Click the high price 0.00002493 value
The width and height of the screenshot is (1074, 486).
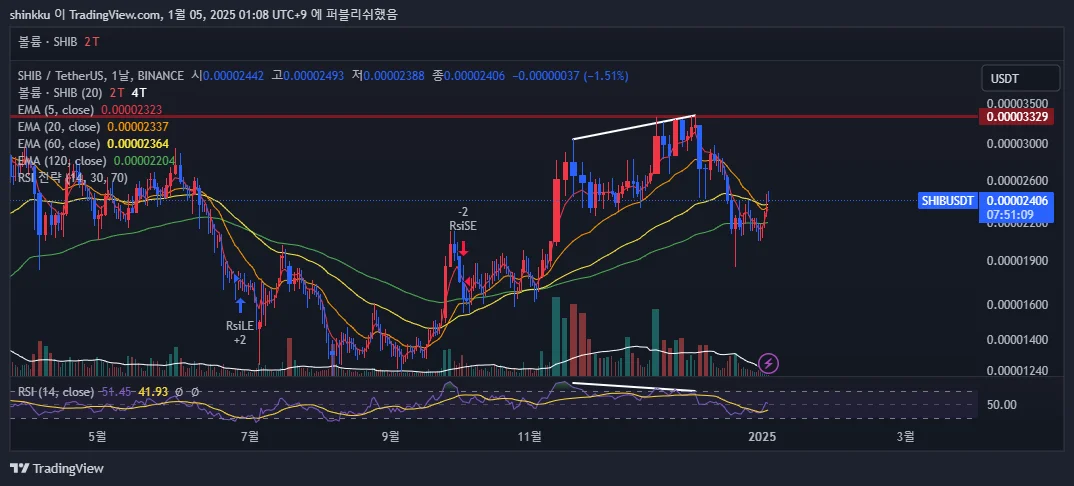pyautogui.click(x=314, y=76)
